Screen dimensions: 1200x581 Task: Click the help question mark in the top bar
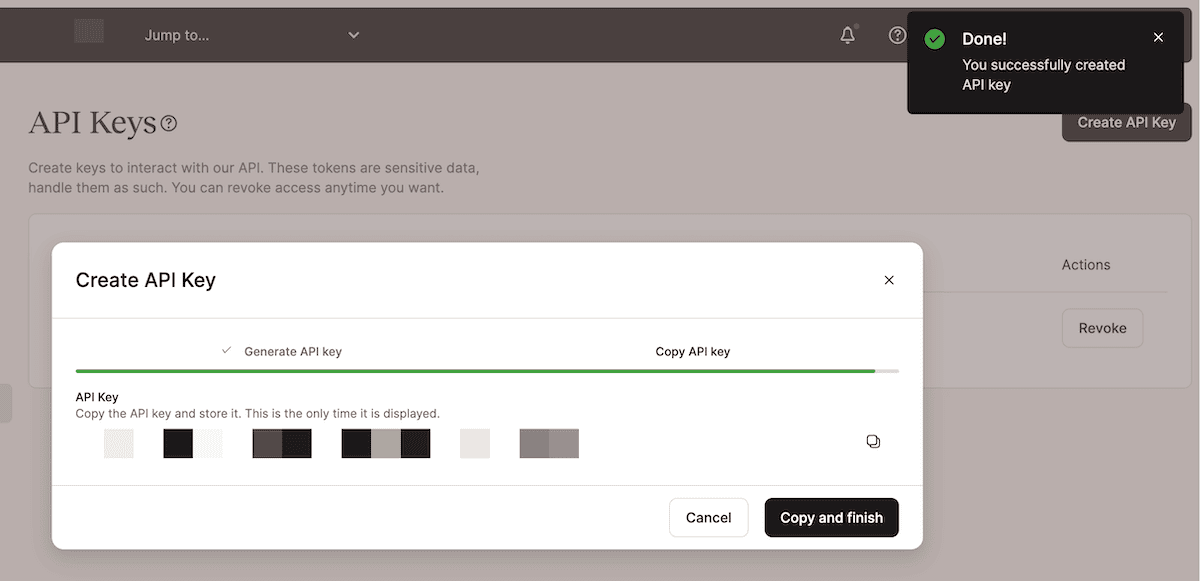point(897,35)
